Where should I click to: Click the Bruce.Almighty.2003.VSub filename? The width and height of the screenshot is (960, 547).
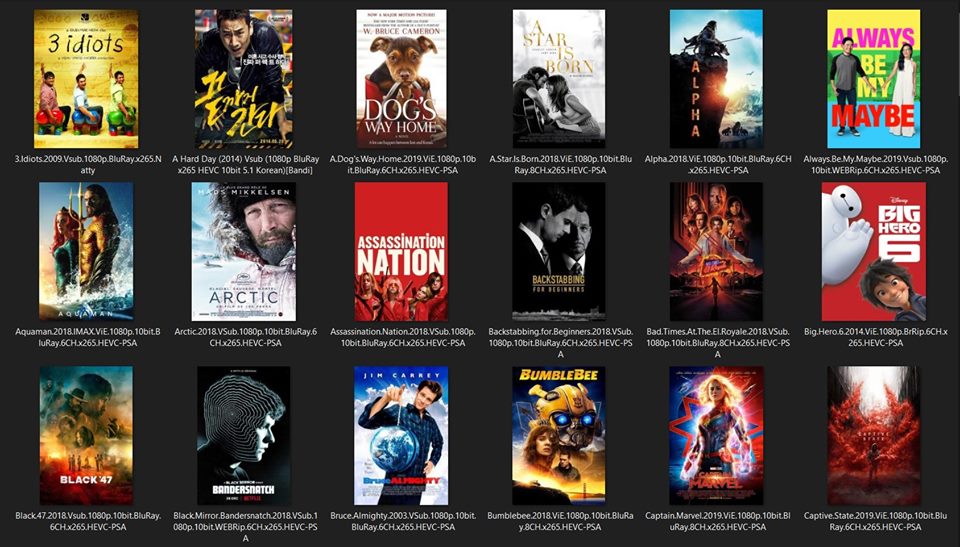(x=402, y=521)
